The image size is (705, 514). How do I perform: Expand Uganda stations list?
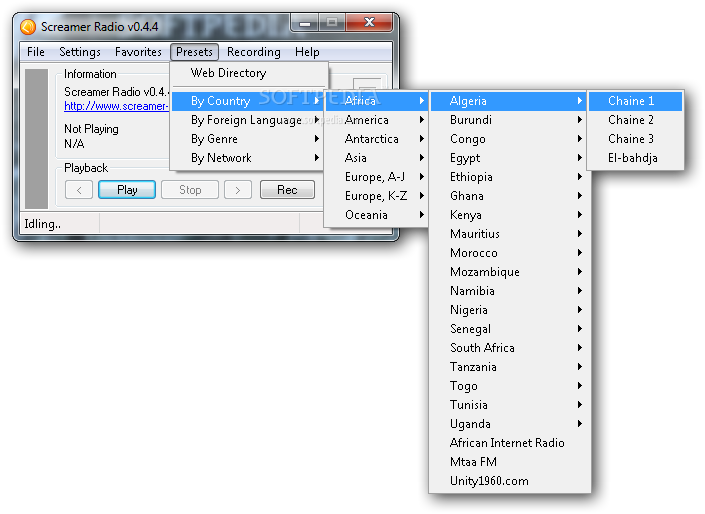point(509,424)
